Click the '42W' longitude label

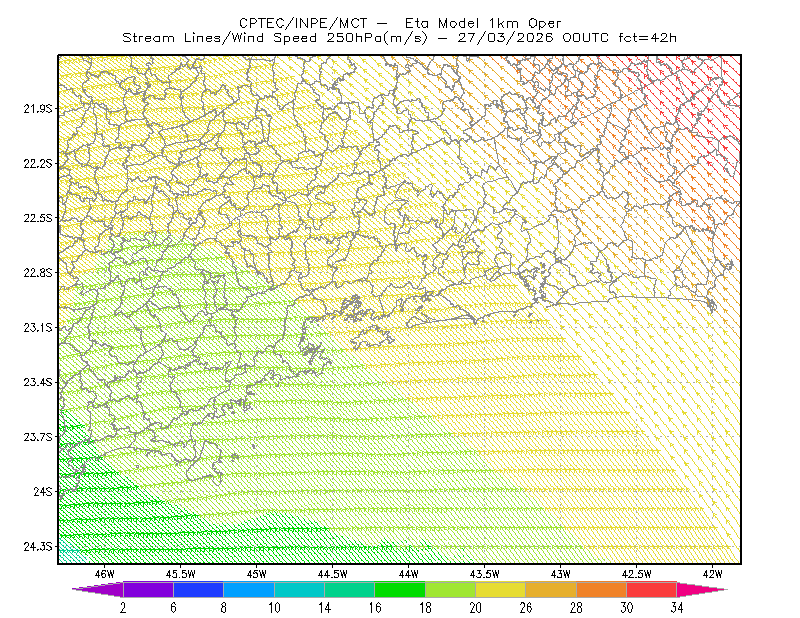(713, 574)
